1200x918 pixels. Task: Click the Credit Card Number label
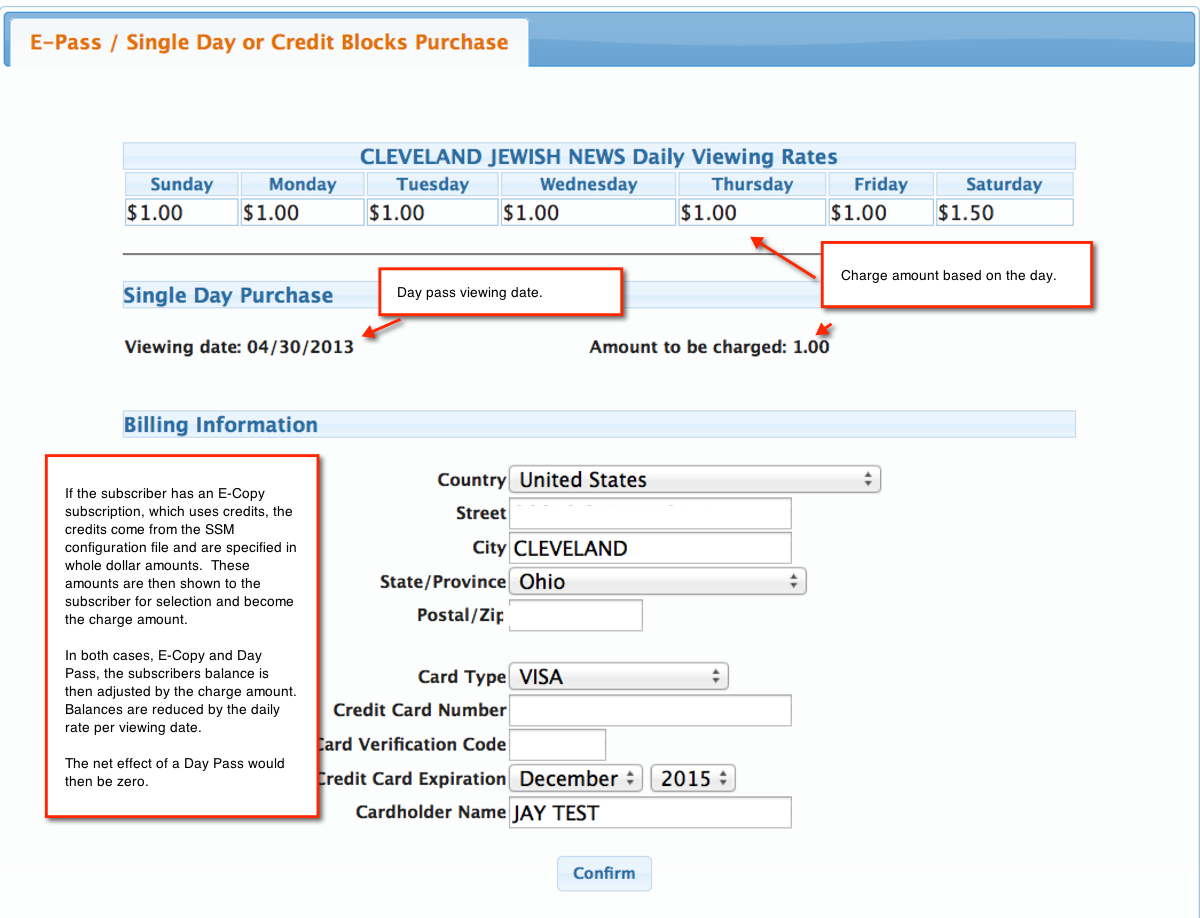420,710
